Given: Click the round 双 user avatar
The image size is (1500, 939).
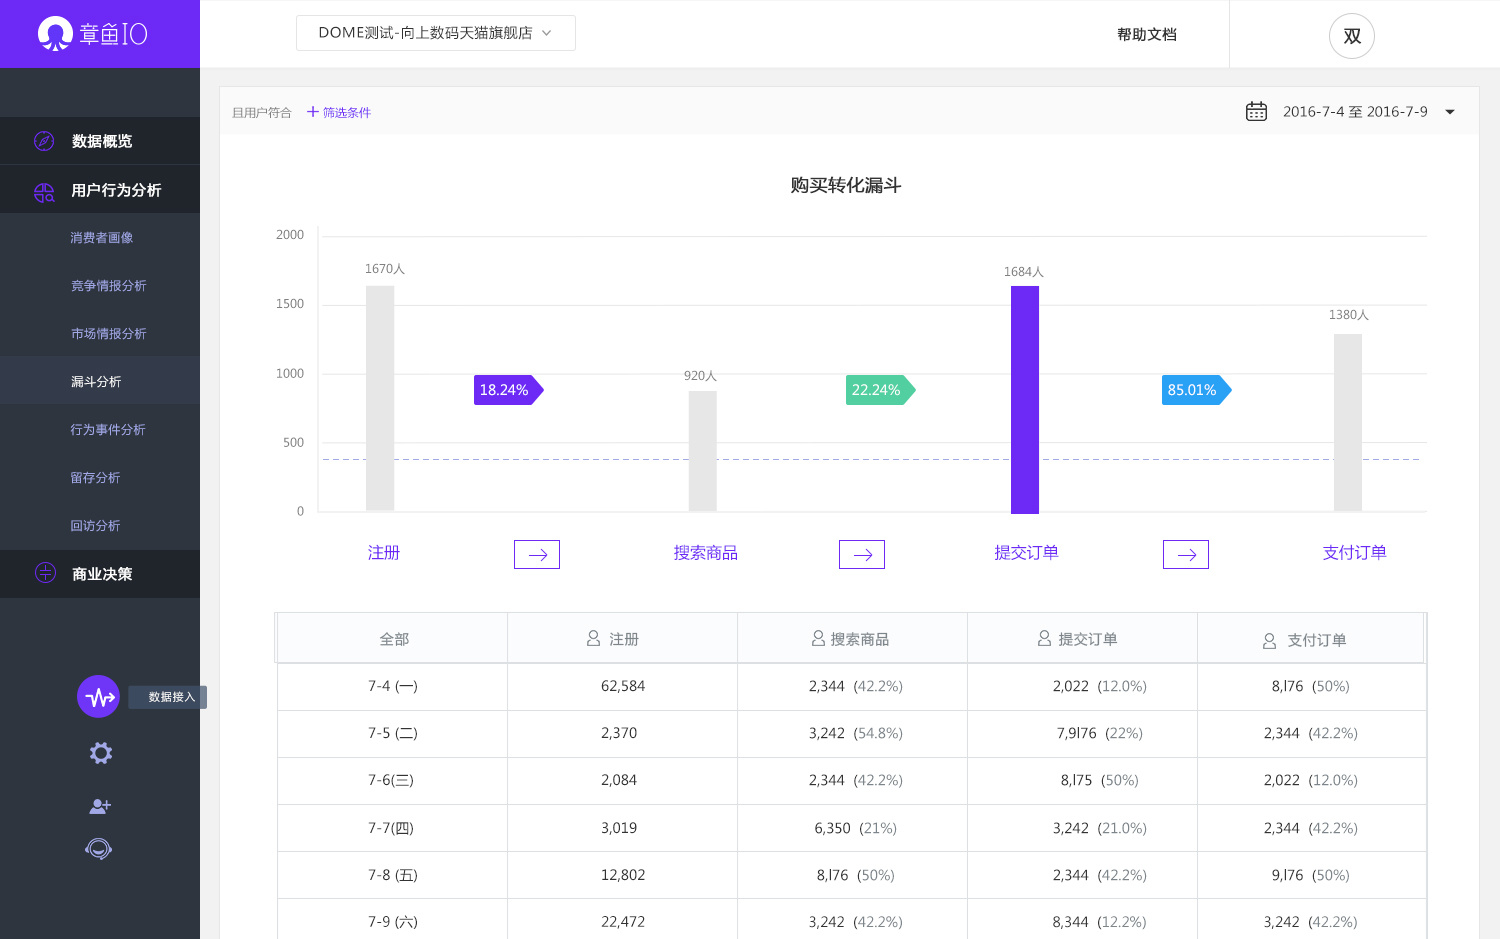Looking at the screenshot, I should tap(1352, 36).
